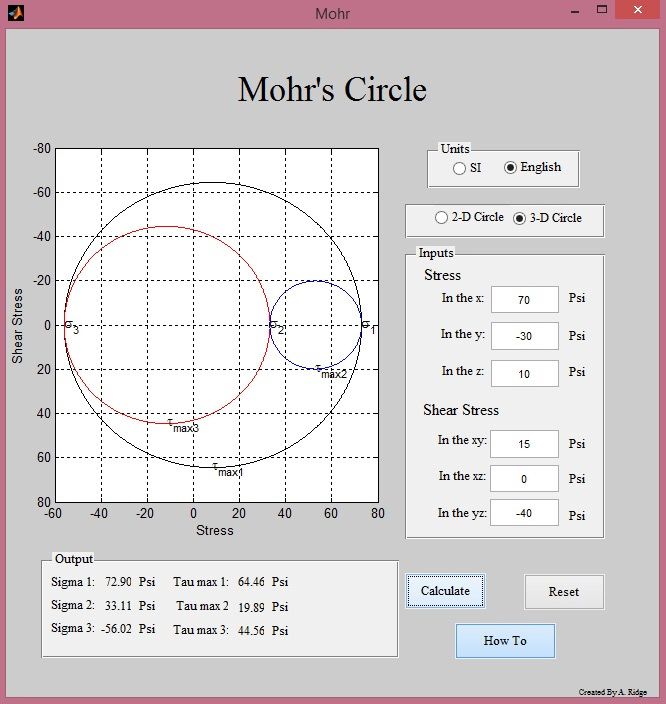This screenshot has height=704, width=666.
Task: Click the σ1 marker on the plot
Action: pos(369,327)
